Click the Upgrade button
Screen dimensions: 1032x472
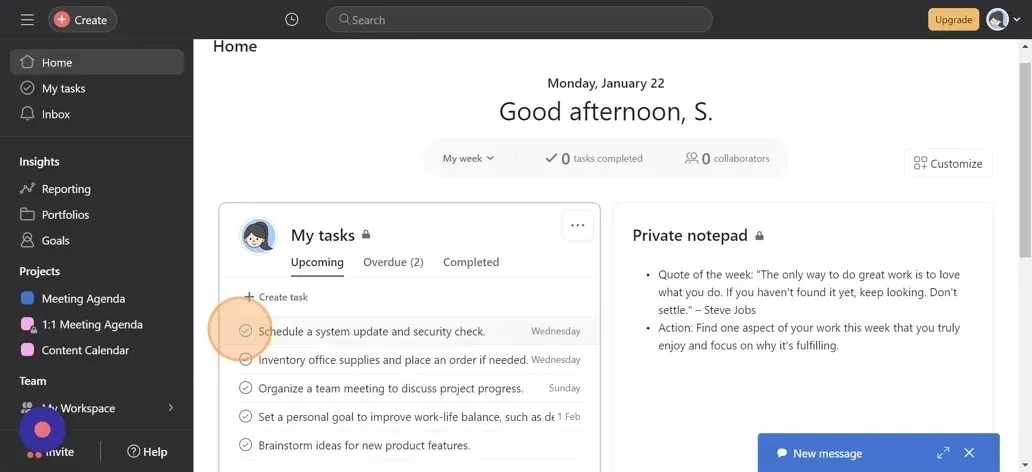tap(953, 20)
